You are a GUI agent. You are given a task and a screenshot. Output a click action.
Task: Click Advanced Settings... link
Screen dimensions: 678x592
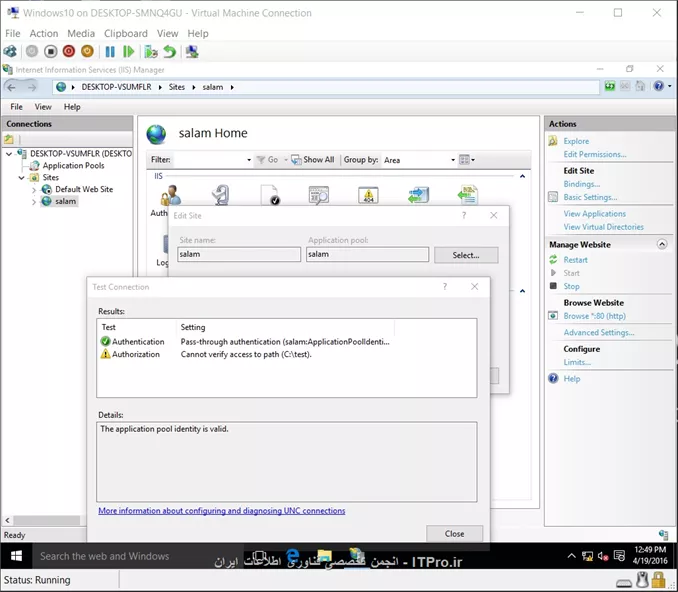click(x=599, y=333)
